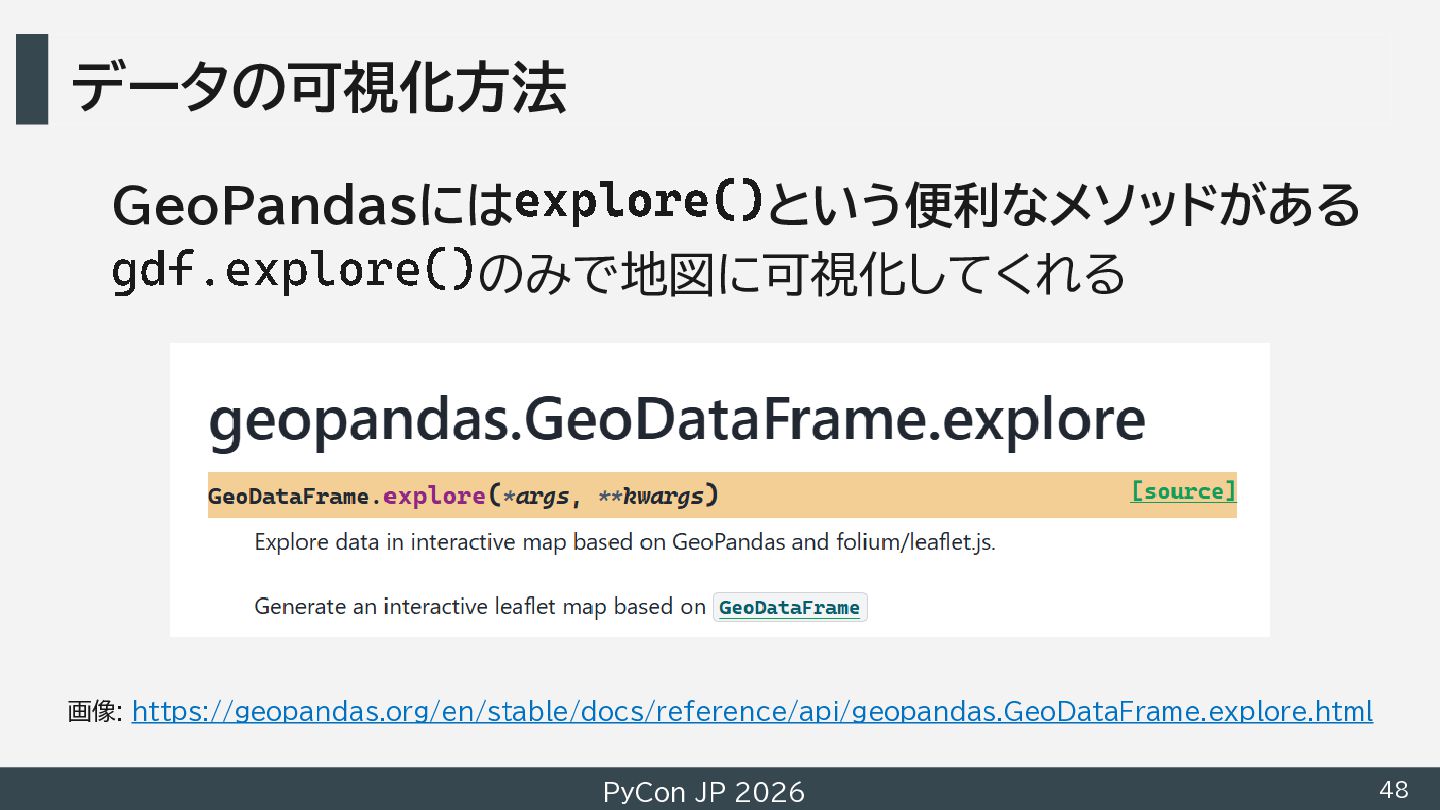This screenshot has height=810, width=1440.
Task: Click the slide number 48
Action: point(1393,789)
